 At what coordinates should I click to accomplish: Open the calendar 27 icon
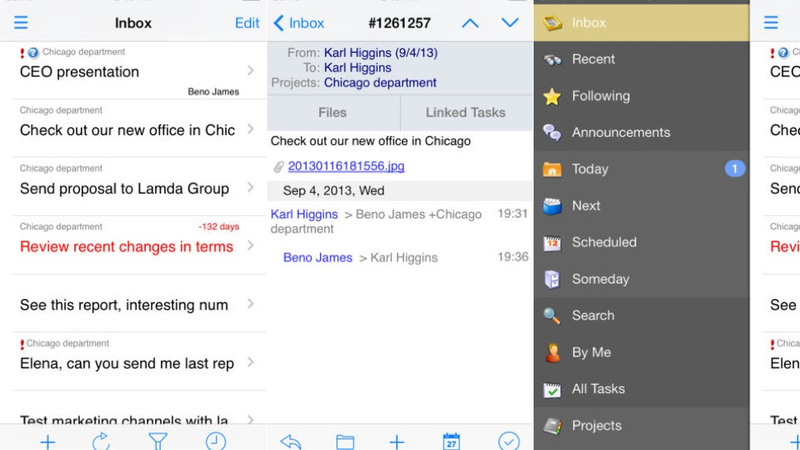pos(452,441)
